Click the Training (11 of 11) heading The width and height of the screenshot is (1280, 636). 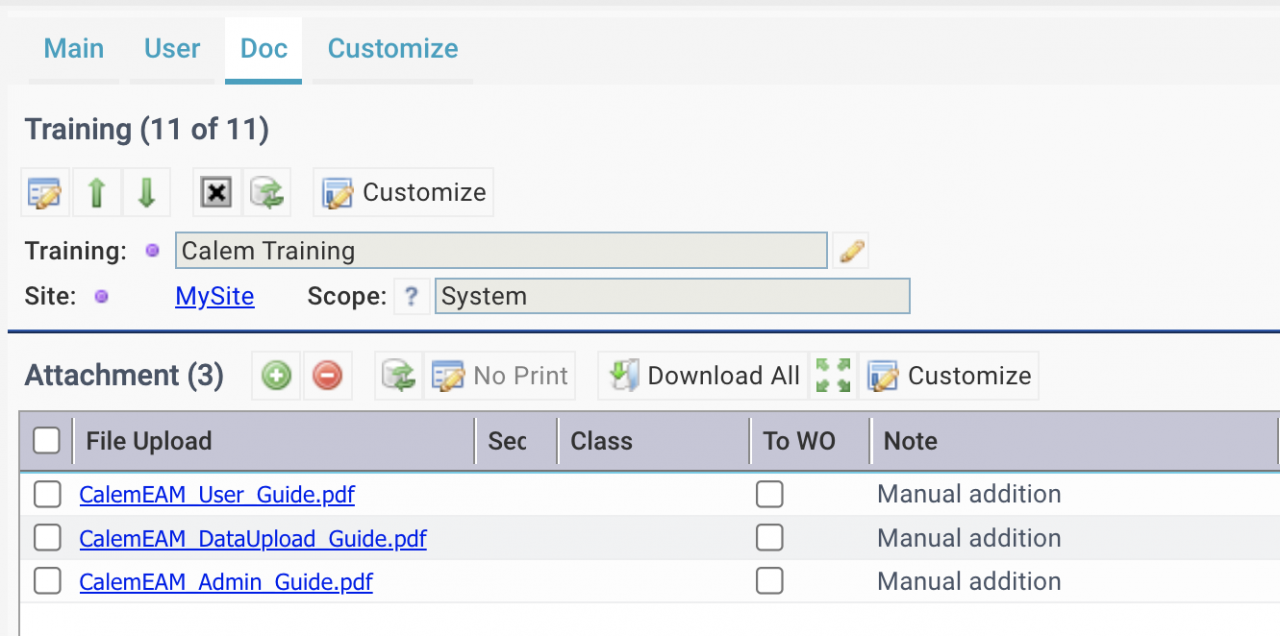click(x=147, y=130)
